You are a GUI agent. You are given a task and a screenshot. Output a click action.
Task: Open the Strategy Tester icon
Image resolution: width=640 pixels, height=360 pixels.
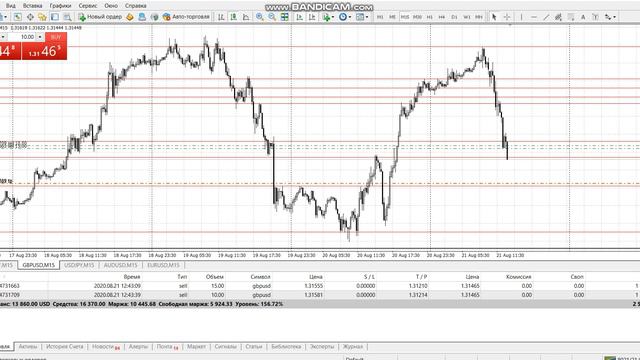point(67,17)
